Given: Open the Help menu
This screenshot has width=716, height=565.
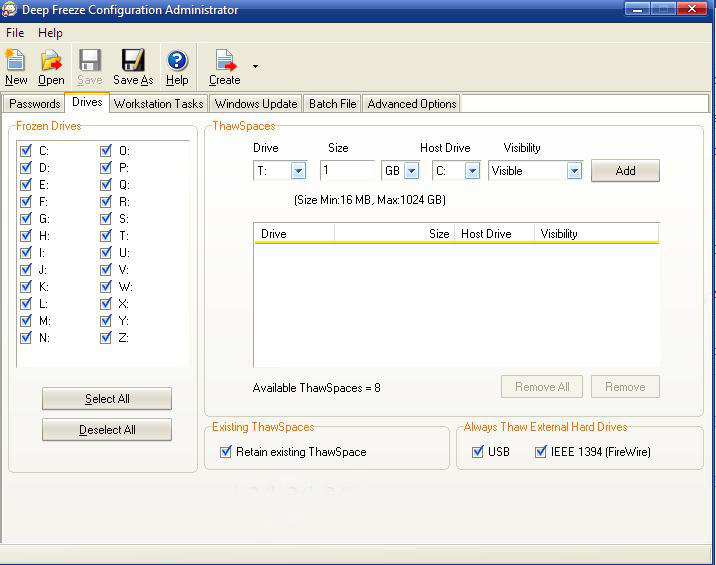Looking at the screenshot, I should (50, 33).
